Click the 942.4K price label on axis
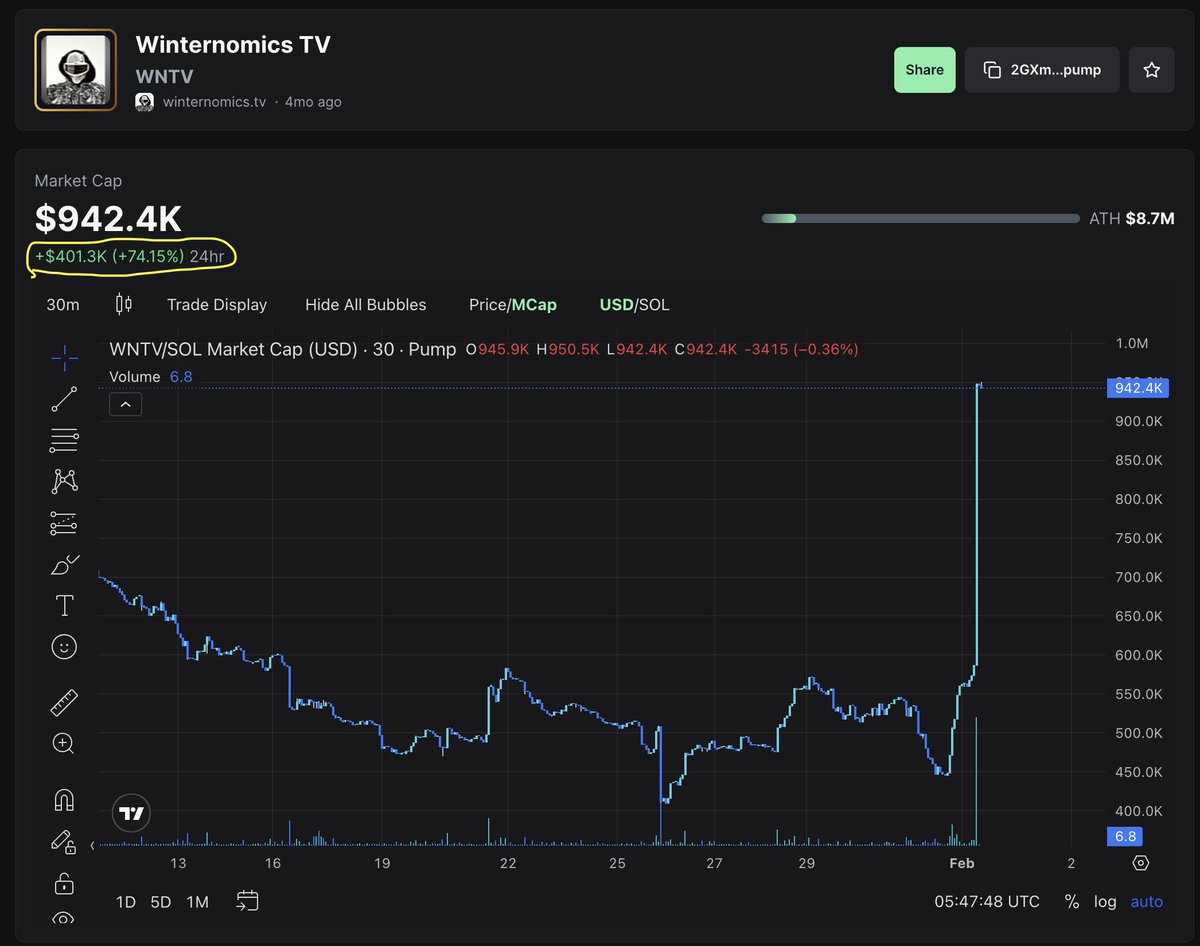1200x946 pixels. pos(1139,388)
